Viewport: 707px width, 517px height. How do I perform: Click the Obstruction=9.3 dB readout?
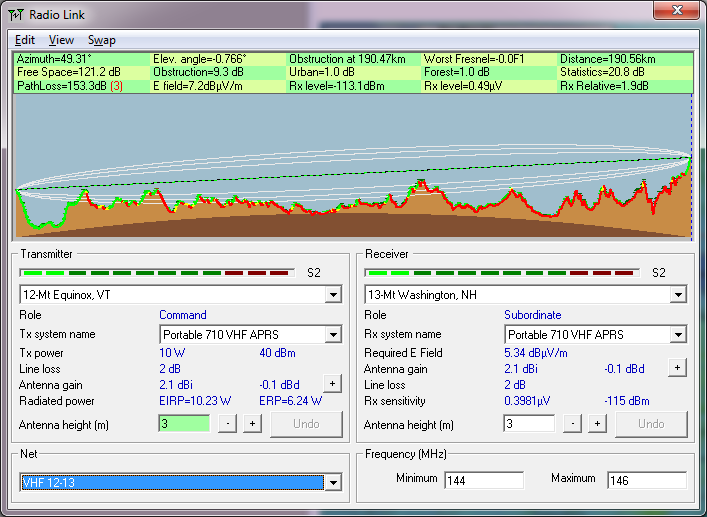pyautogui.click(x=198, y=72)
